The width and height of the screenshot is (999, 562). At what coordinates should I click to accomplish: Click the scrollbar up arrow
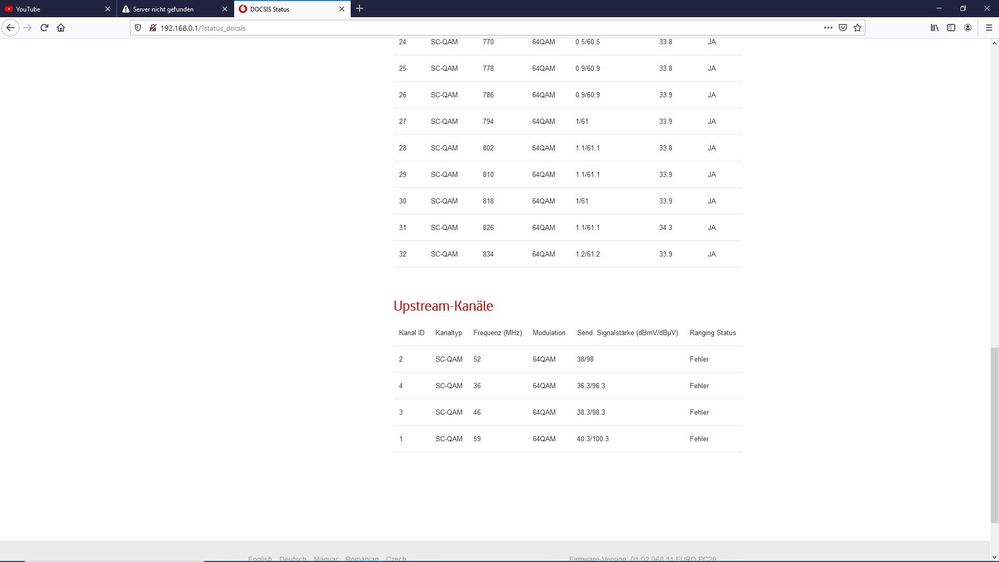coord(994,43)
